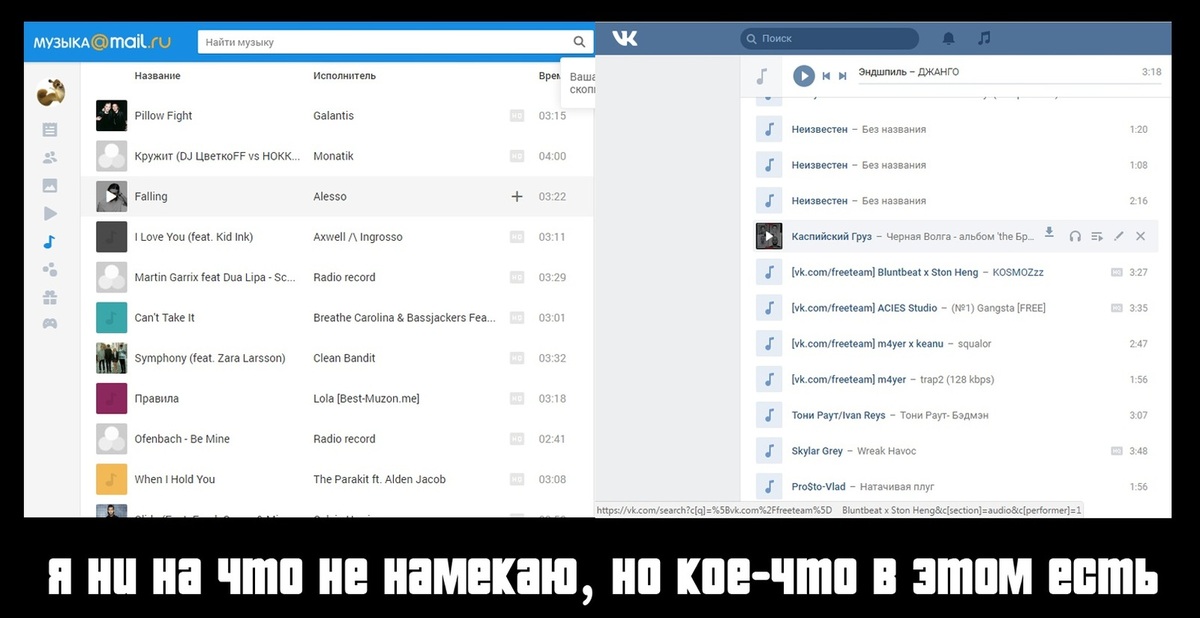
Task: Click the note icon beside Skylar Grey
Action: click(768, 451)
